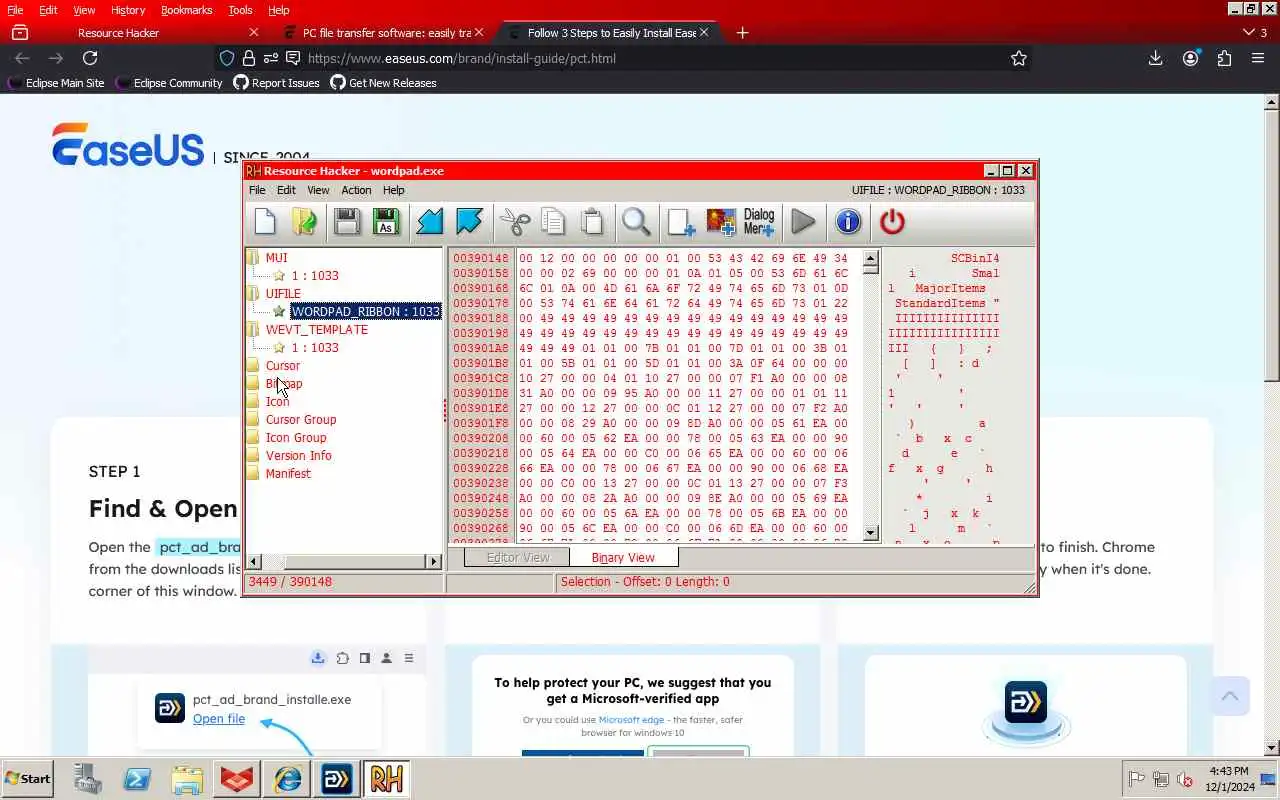Click Add image resource icon
The image size is (1280, 800).
[x=721, y=221]
